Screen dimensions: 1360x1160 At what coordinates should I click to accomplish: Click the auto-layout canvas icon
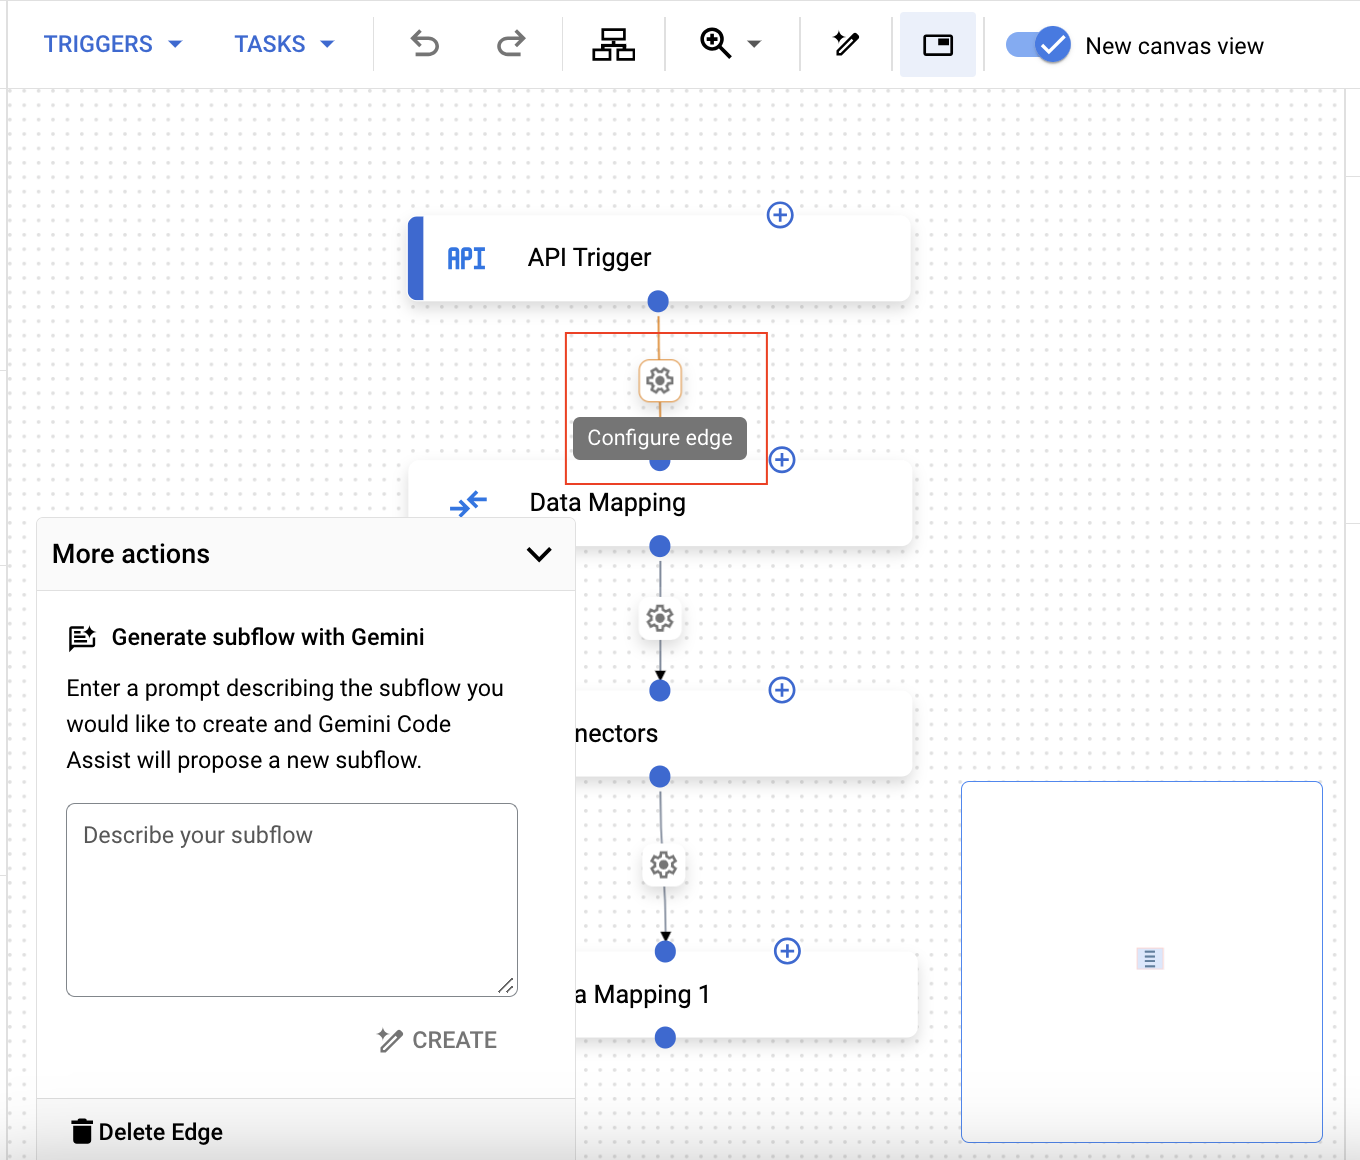click(613, 44)
